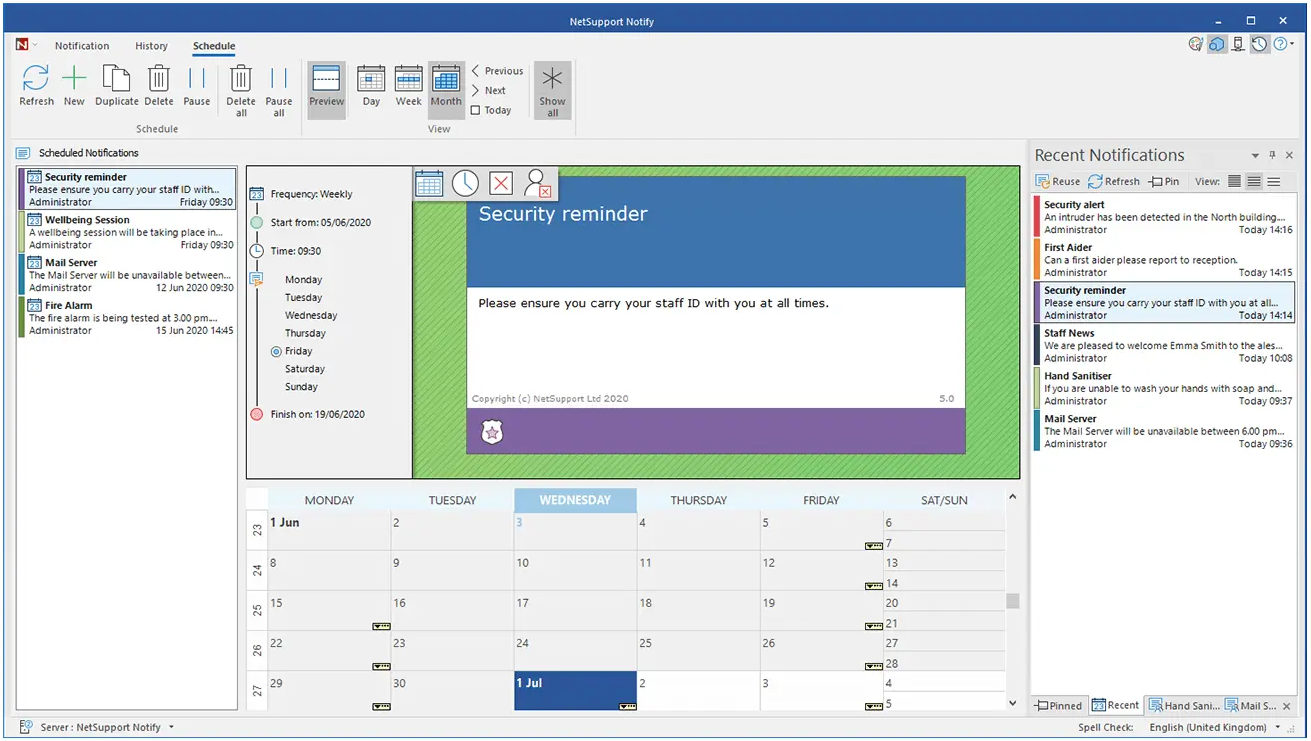Viewport: 1311px width, 741px height.
Task: Duplicate the selected scheduled notification
Action: coord(116,88)
